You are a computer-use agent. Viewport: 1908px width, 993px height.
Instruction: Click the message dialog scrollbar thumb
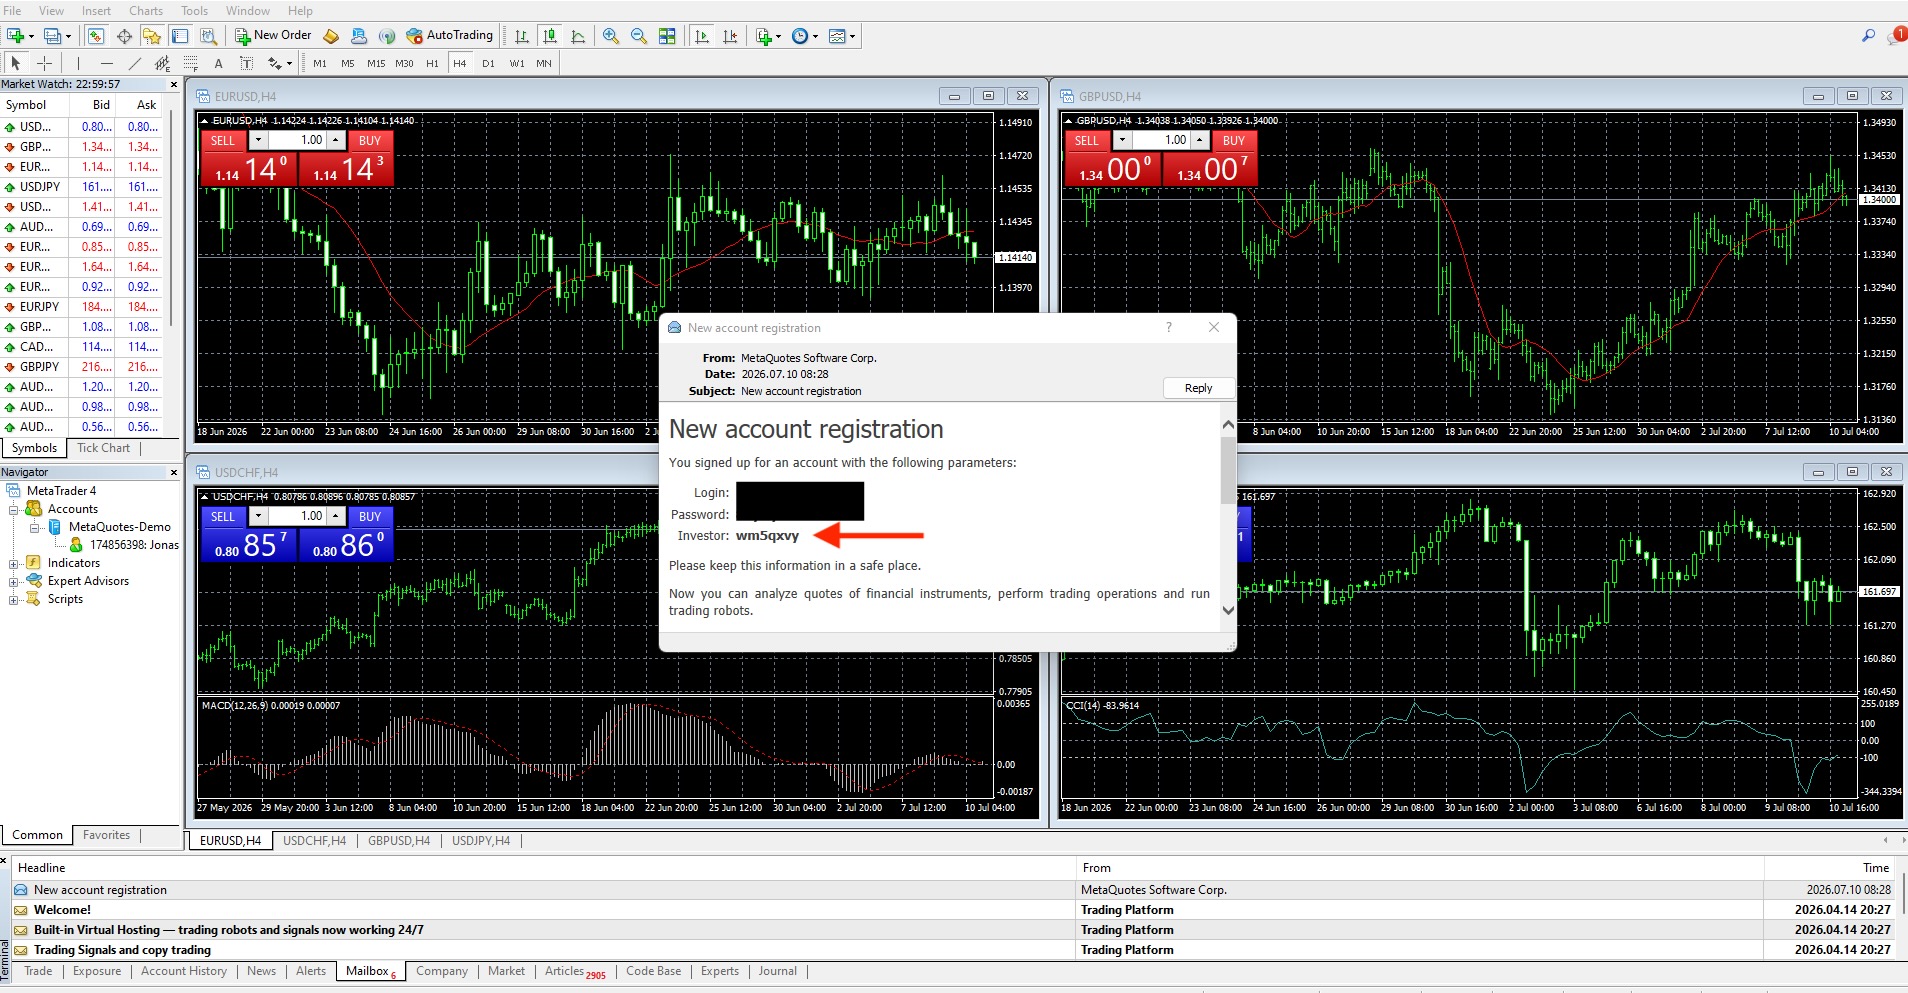tap(1228, 470)
